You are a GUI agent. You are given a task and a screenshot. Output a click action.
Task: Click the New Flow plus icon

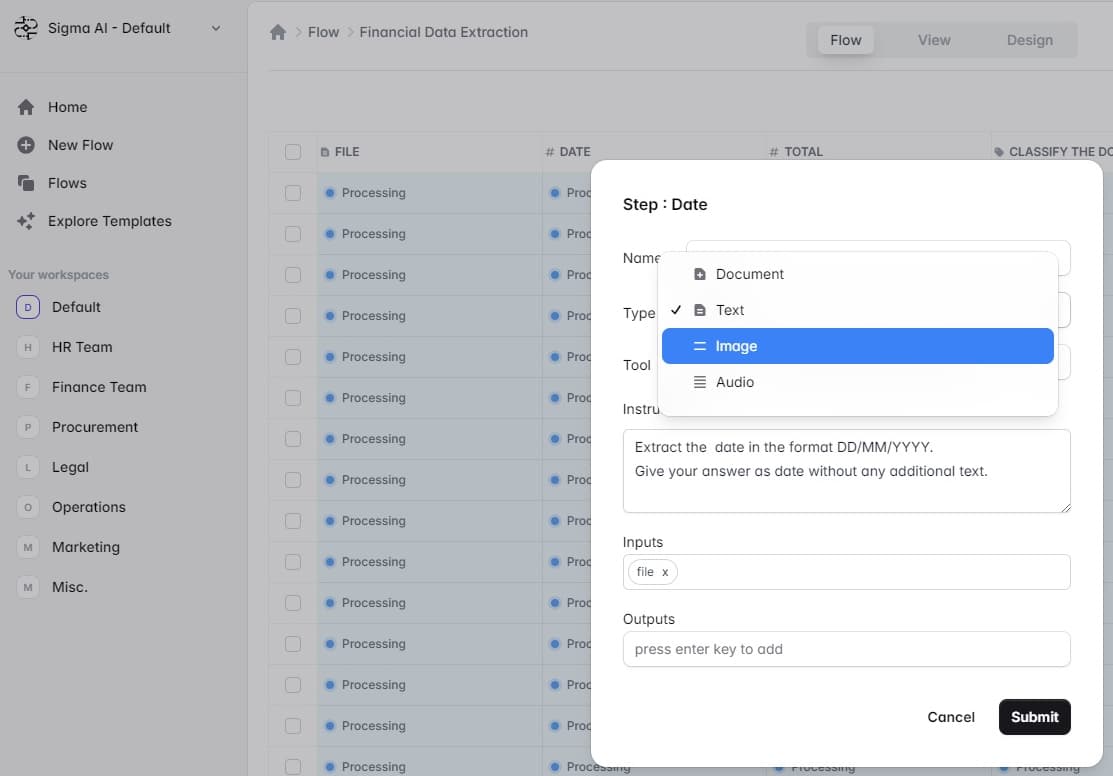tap(26, 145)
